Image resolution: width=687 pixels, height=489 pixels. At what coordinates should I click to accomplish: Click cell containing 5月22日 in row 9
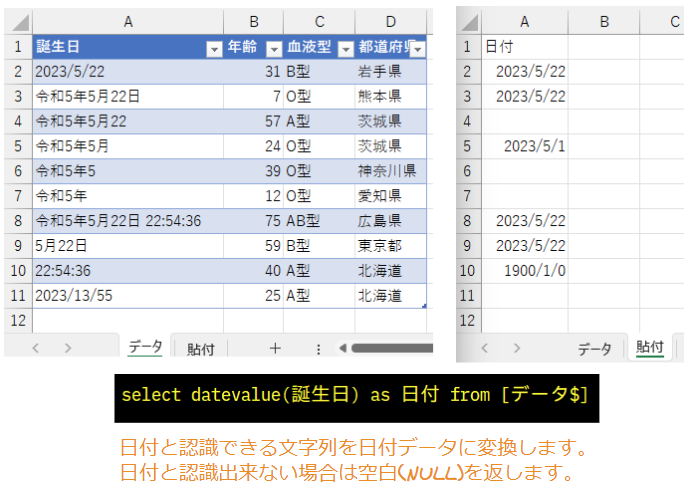click(x=128, y=246)
